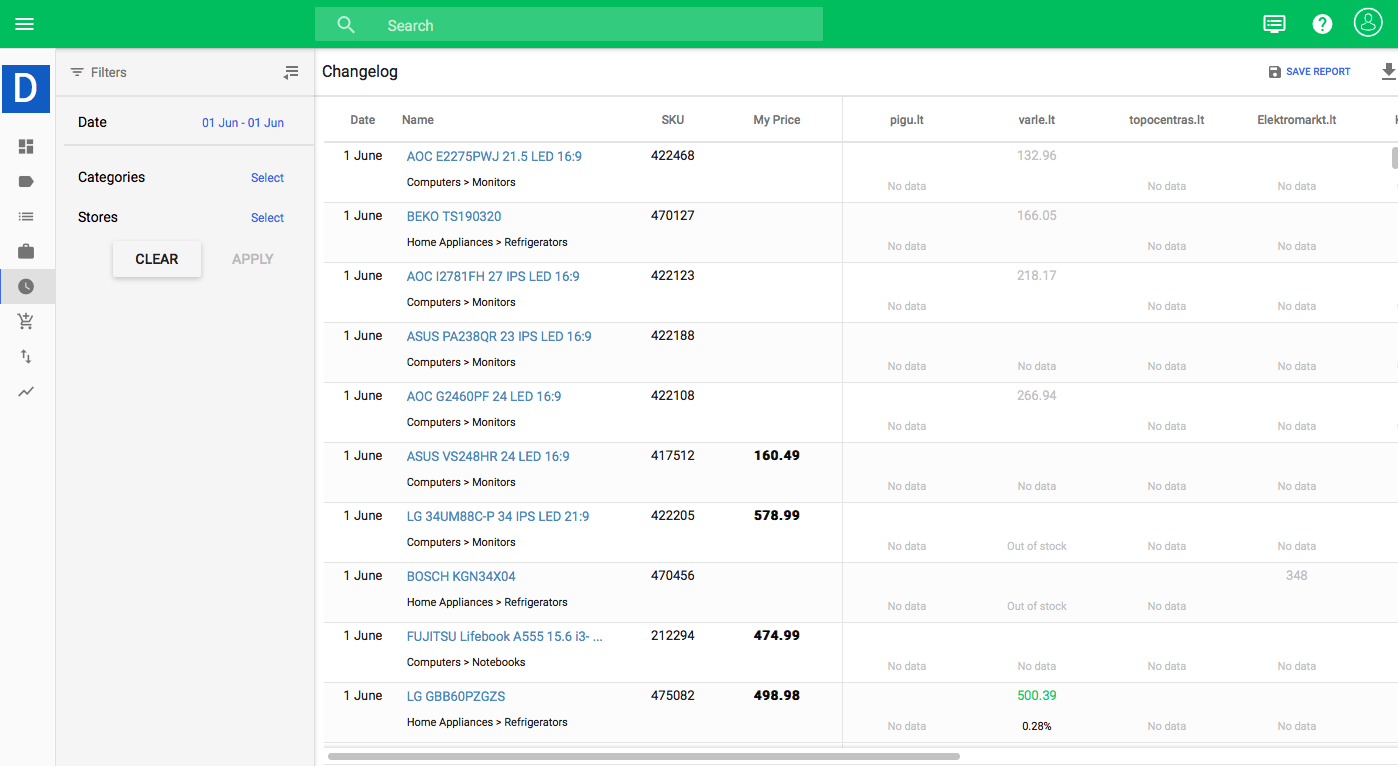Viewport: 1398px width, 766px height.
Task: Collapse the filters panel icon
Action: [x=291, y=72]
